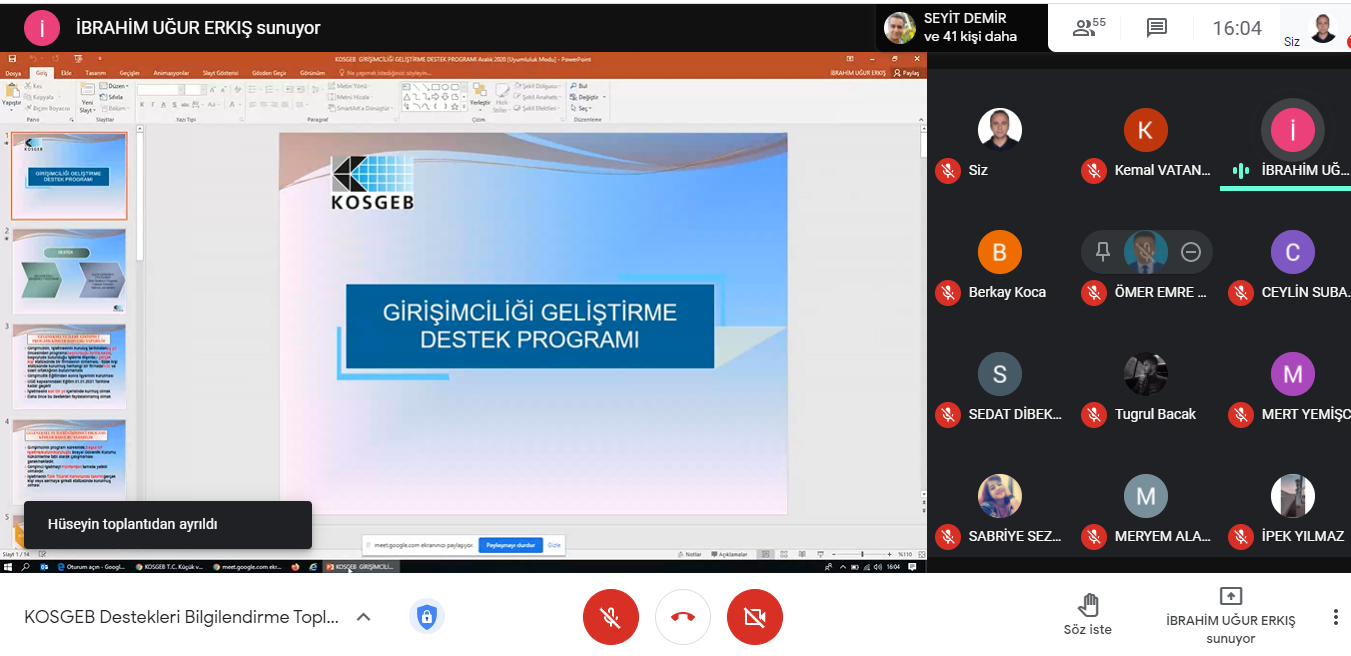Screen dimensions: 1351x656
Task: Select the SEDAT DİBEK participant avatar
Action: tap(999, 374)
